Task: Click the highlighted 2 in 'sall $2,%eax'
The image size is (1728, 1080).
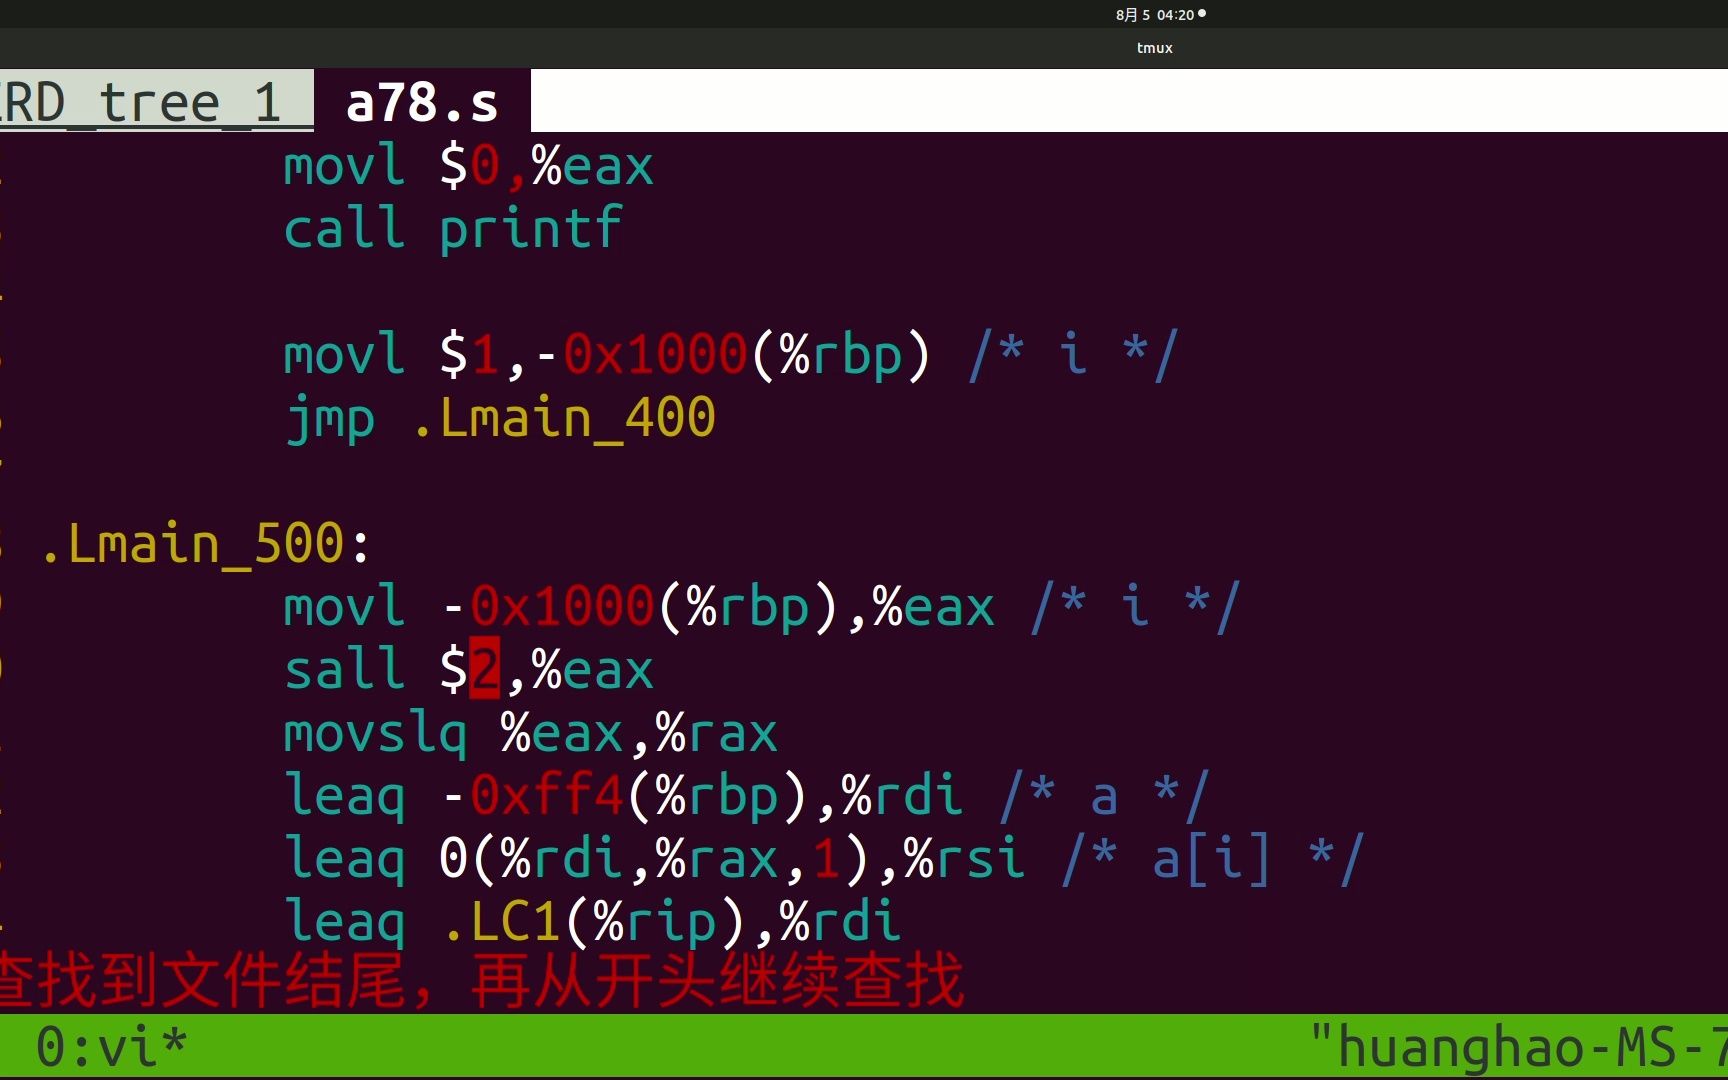Action: (x=484, y=669)
